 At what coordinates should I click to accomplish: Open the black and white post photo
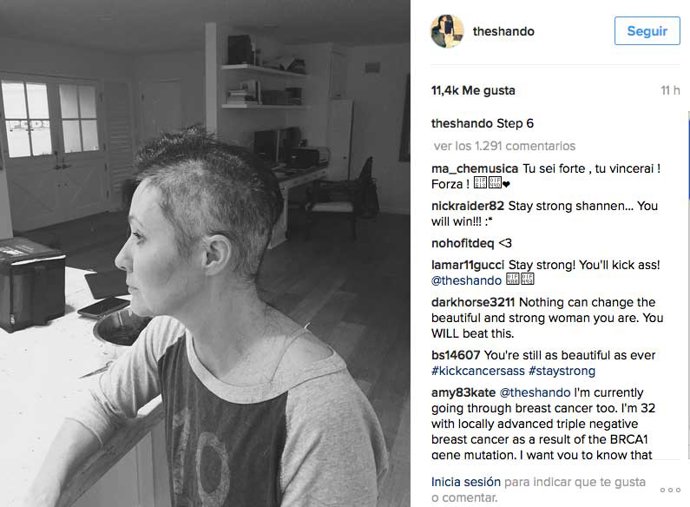coord(205,254)
